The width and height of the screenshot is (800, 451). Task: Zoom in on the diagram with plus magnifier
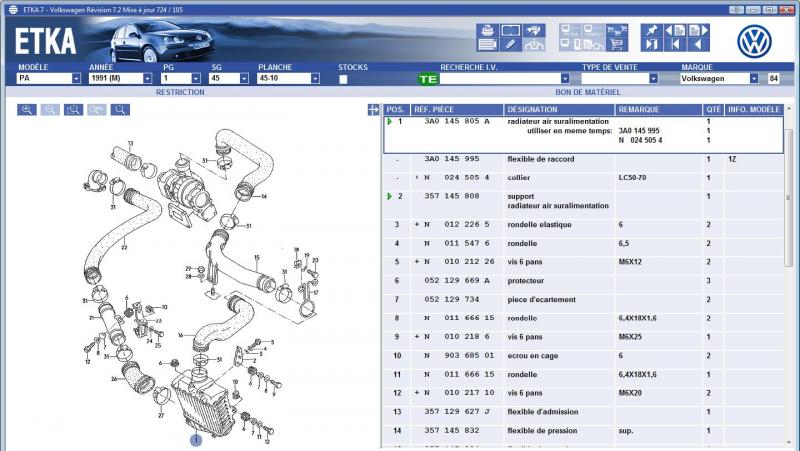click(27, 110)
